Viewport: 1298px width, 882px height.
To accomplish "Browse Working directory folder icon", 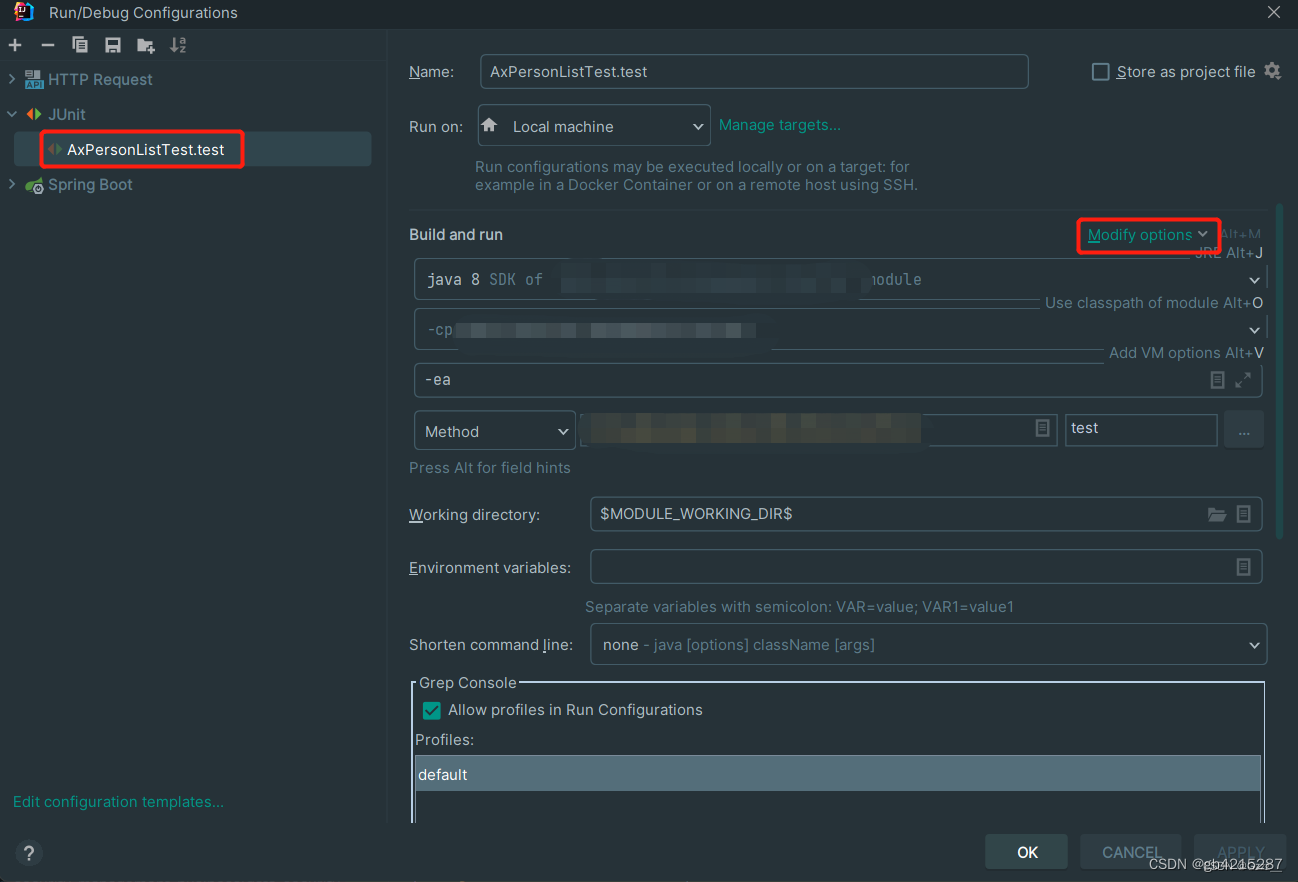I will click(x=1217, y=514).
